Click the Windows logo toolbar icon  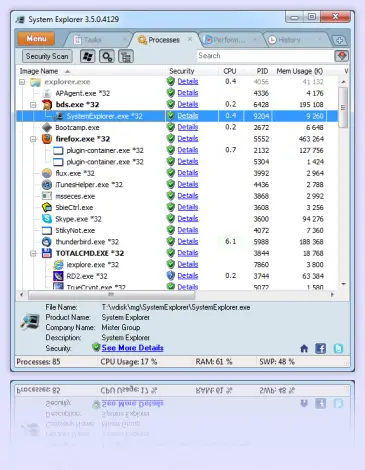coord(88,56)
